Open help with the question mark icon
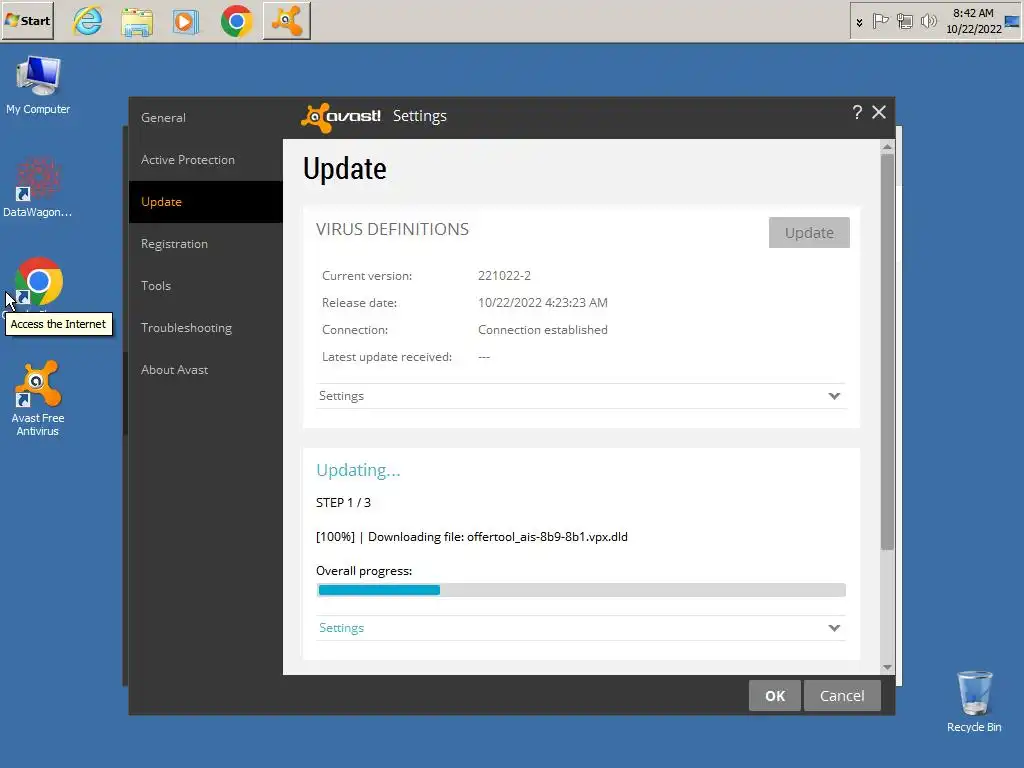Screen dimensions: 1024x768 (857, 113)
